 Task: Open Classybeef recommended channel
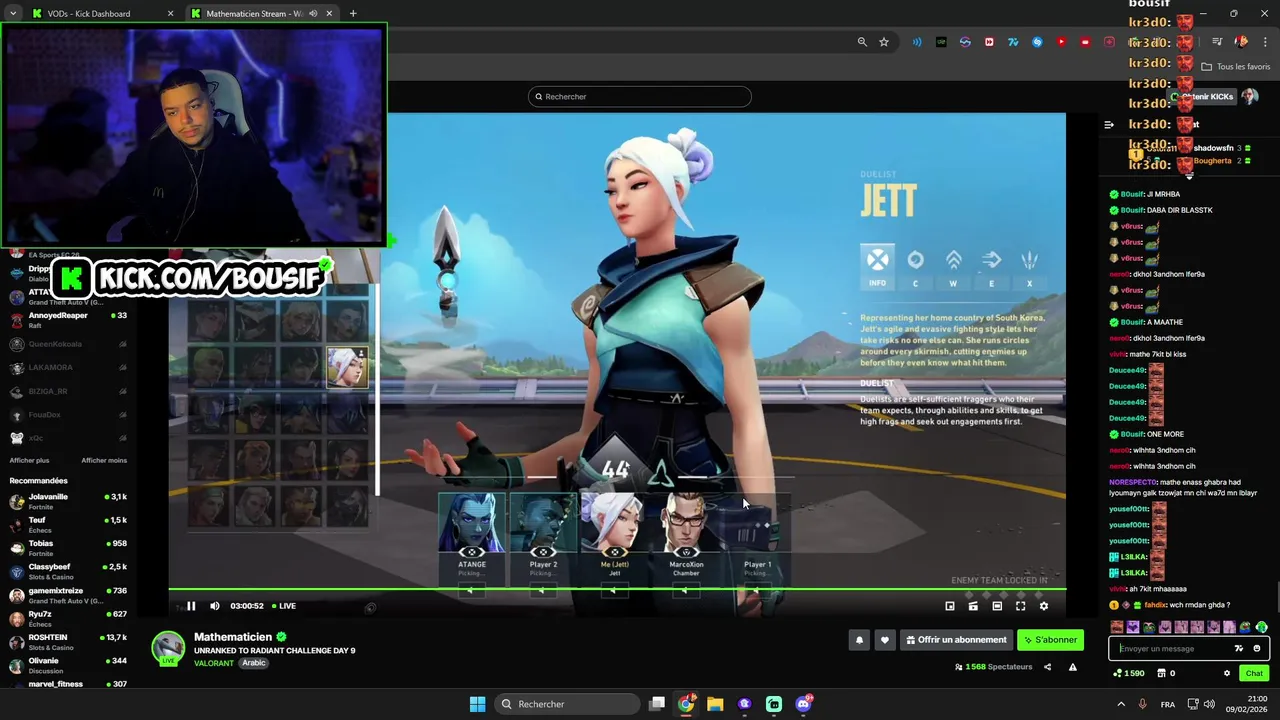pyautogui.click(x=68, y=571)
